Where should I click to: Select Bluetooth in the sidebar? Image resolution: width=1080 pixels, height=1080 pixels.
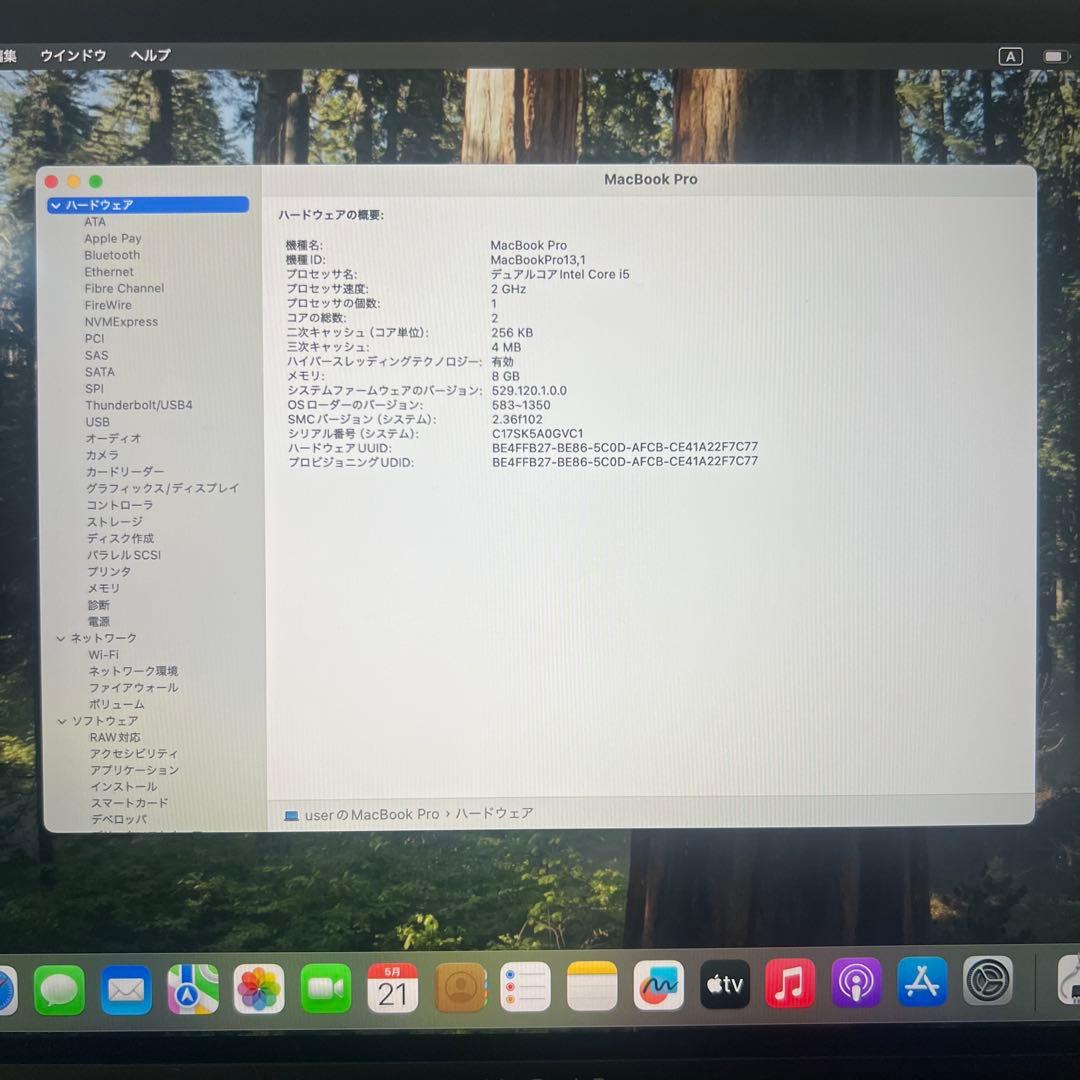point(111,254)
